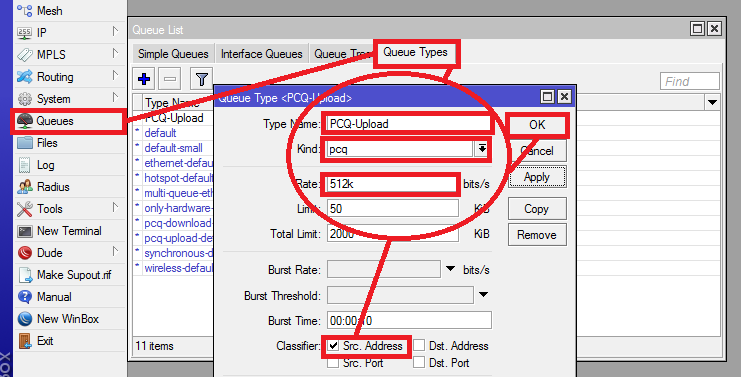Viewport: 741px width, 377px height.
Task: Toggle the Src. Port classifier checkbox
Action: click(x=333, y=363)
